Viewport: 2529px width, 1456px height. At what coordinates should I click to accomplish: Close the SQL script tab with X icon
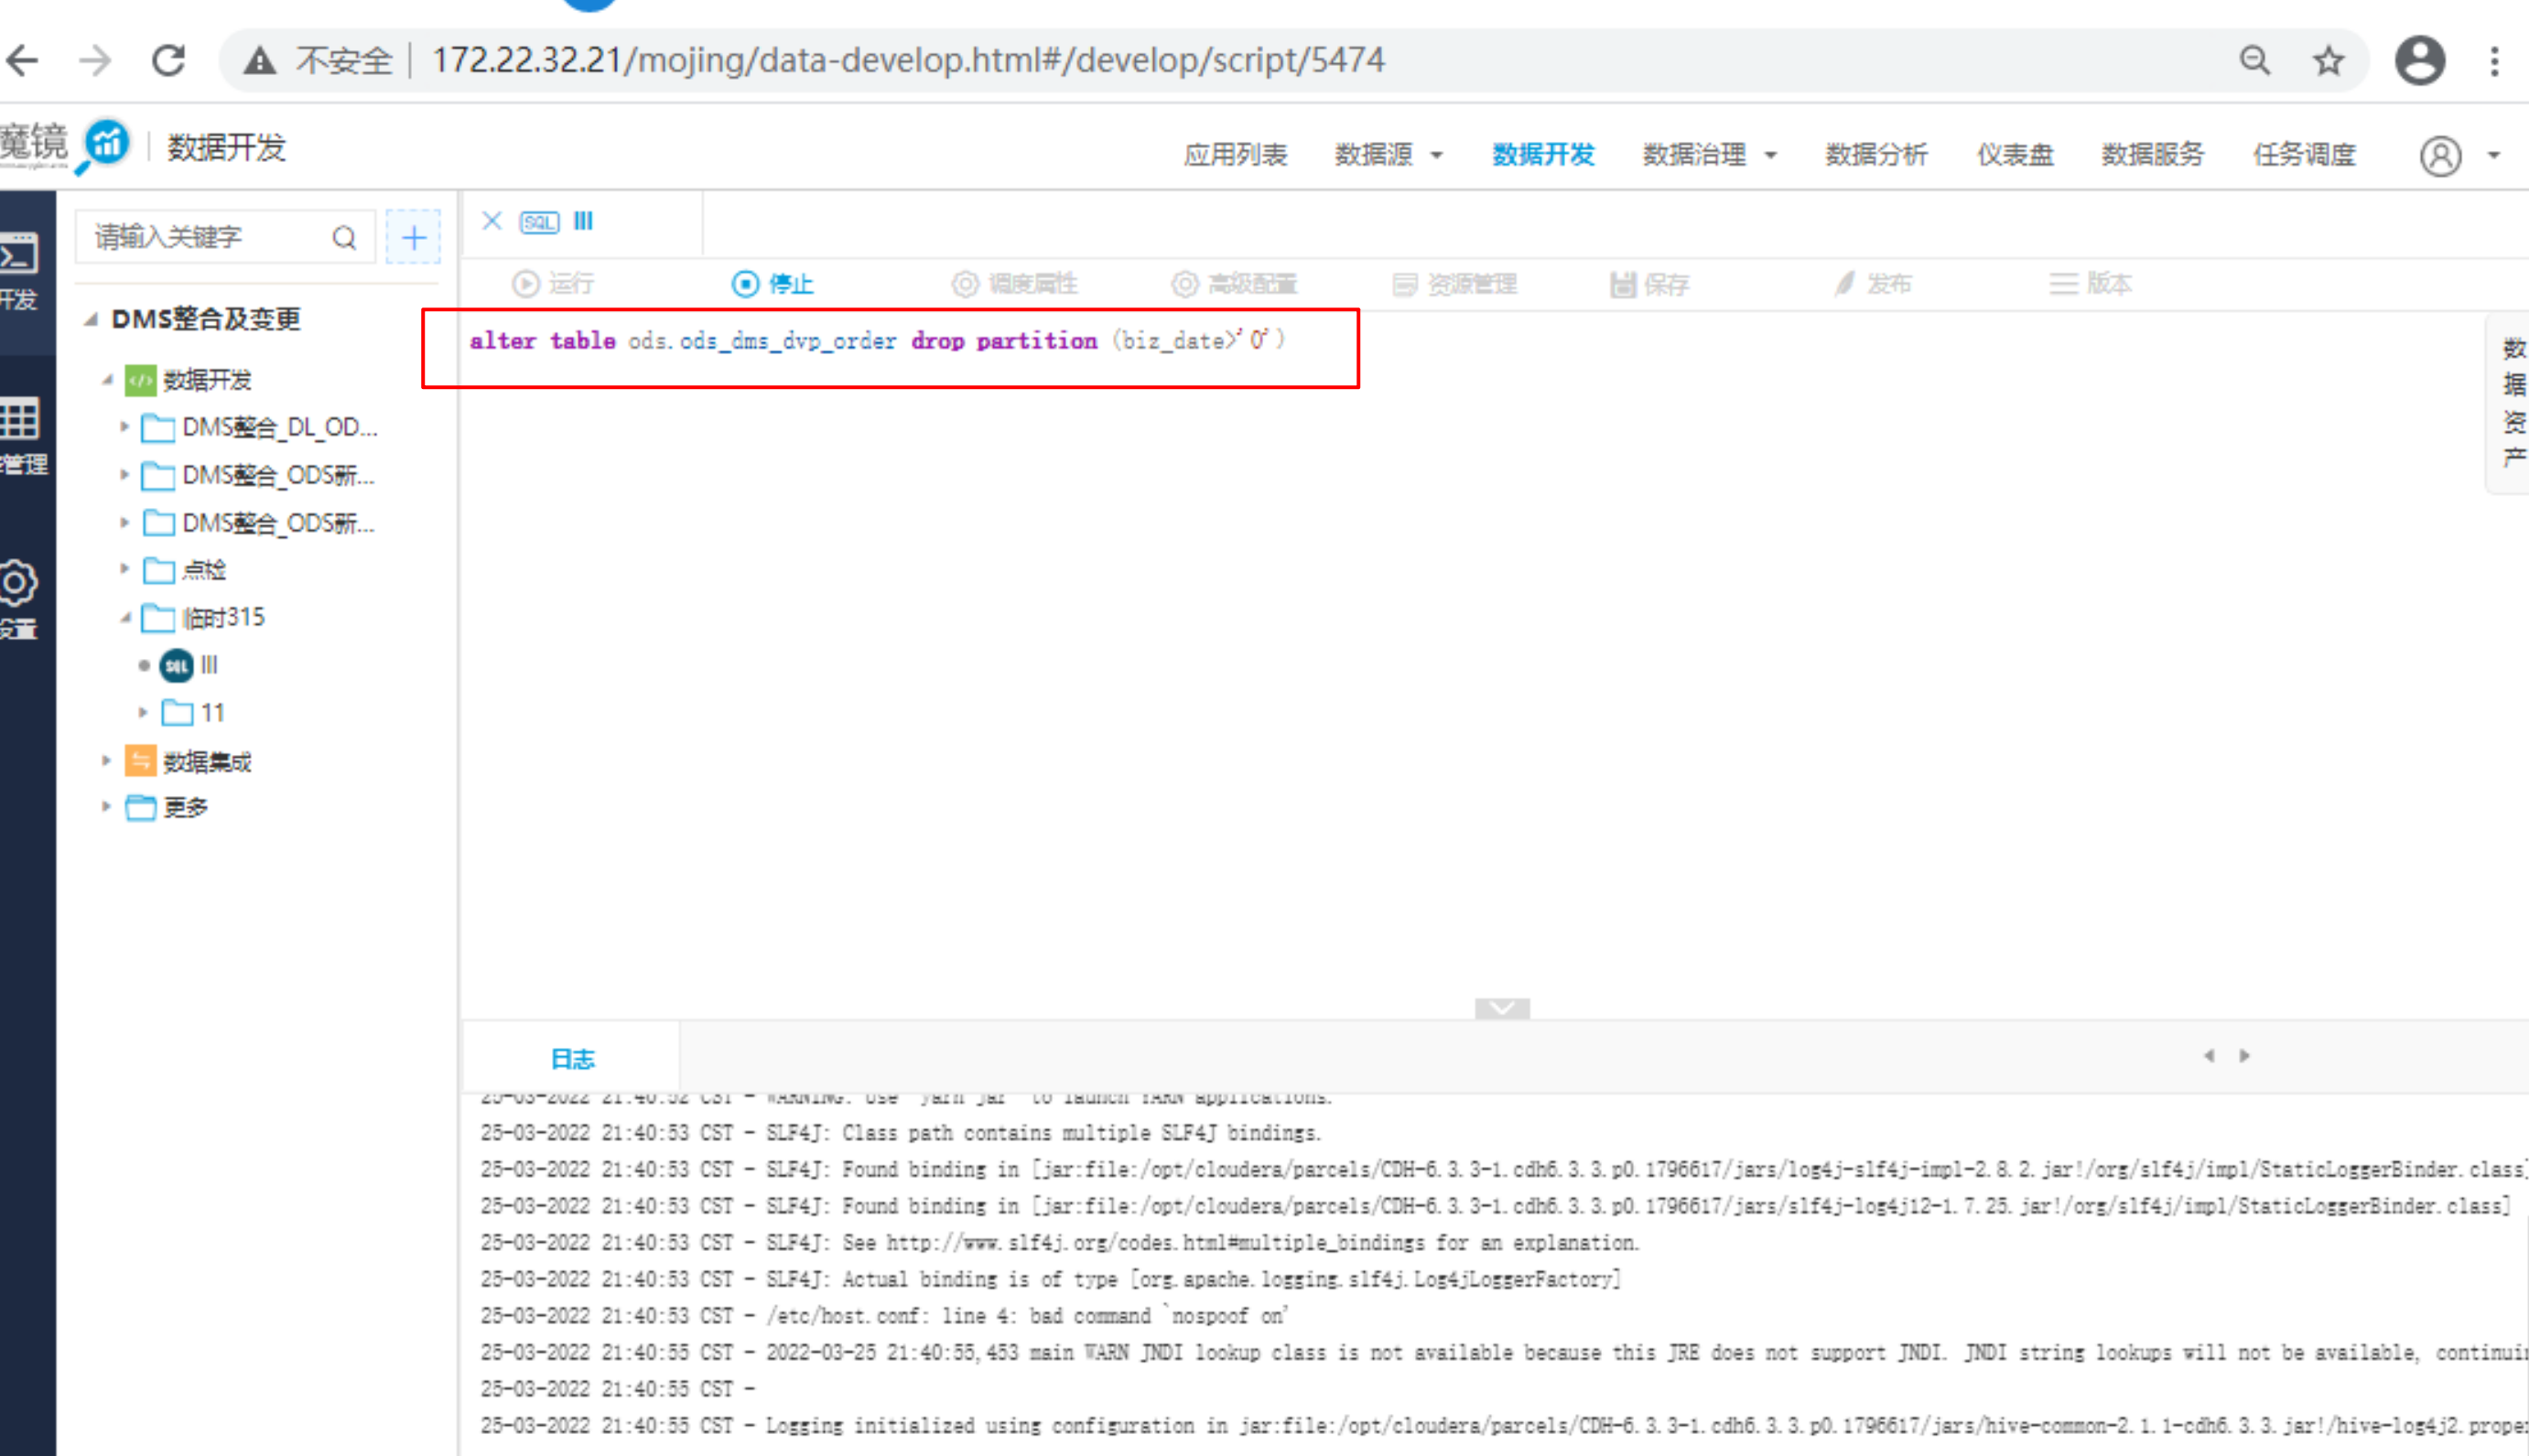[x=491, y=221]
